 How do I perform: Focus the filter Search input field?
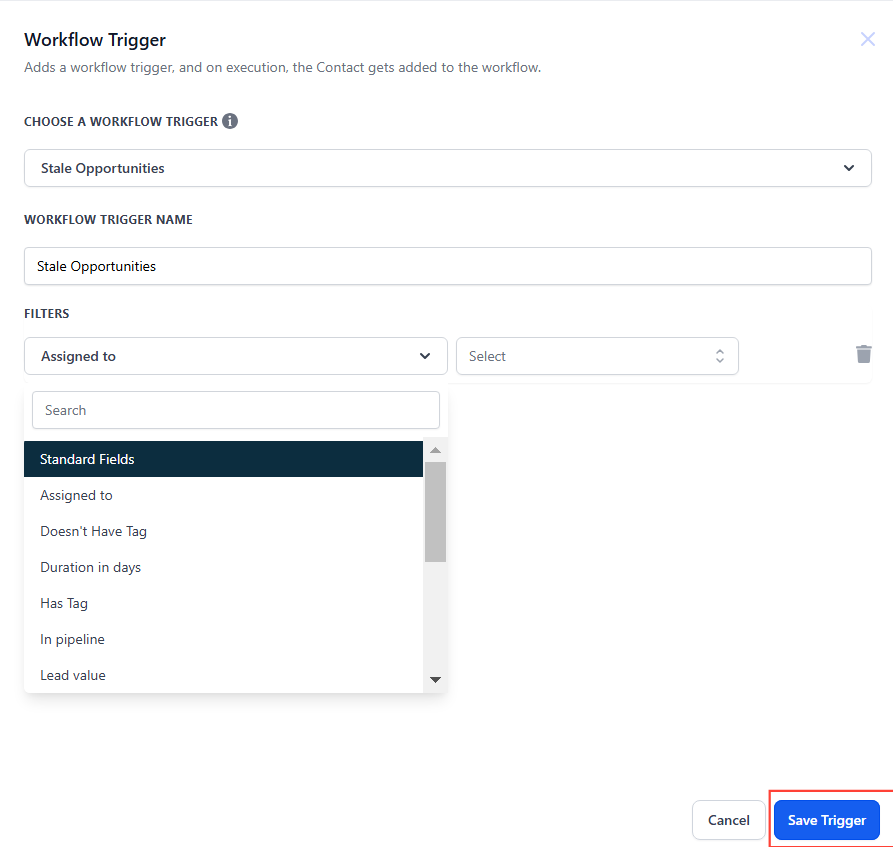(x=235, y=410)
